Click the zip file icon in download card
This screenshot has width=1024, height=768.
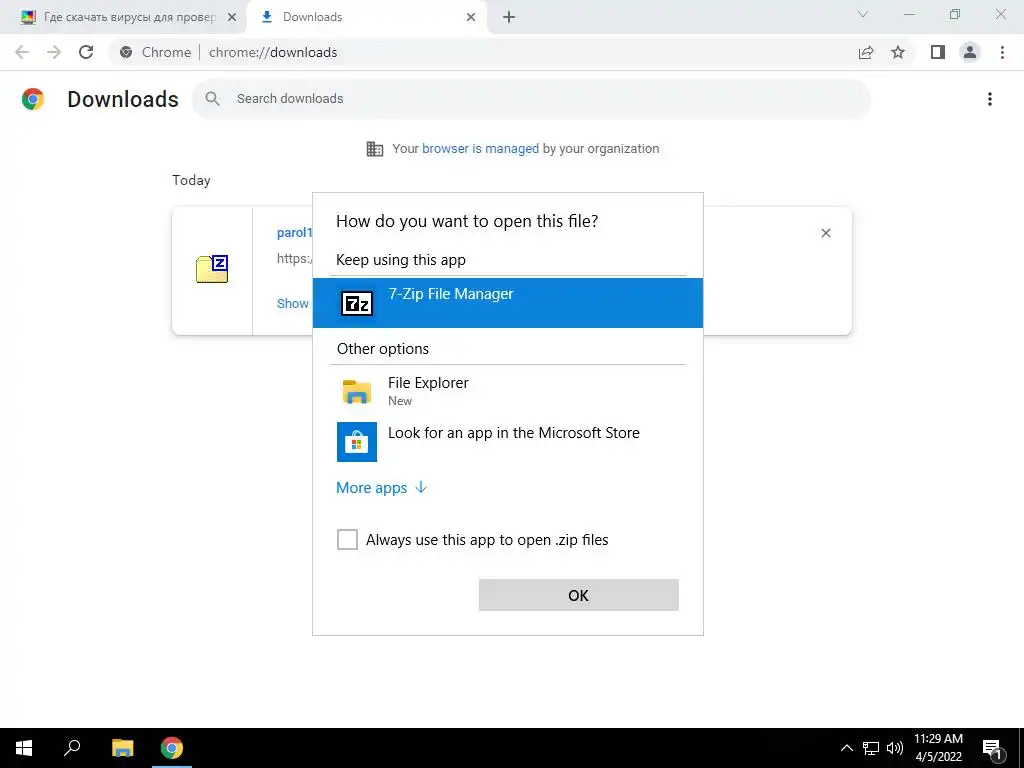pos(212,269)
